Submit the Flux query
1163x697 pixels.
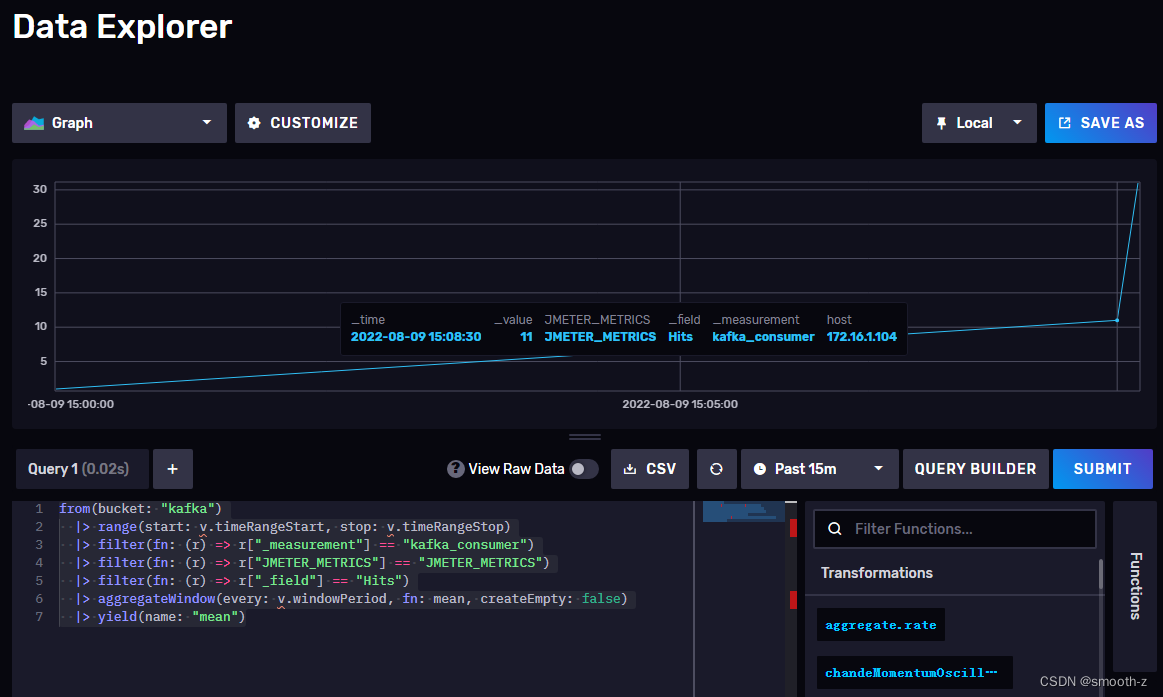click(x=1102, y=468)
